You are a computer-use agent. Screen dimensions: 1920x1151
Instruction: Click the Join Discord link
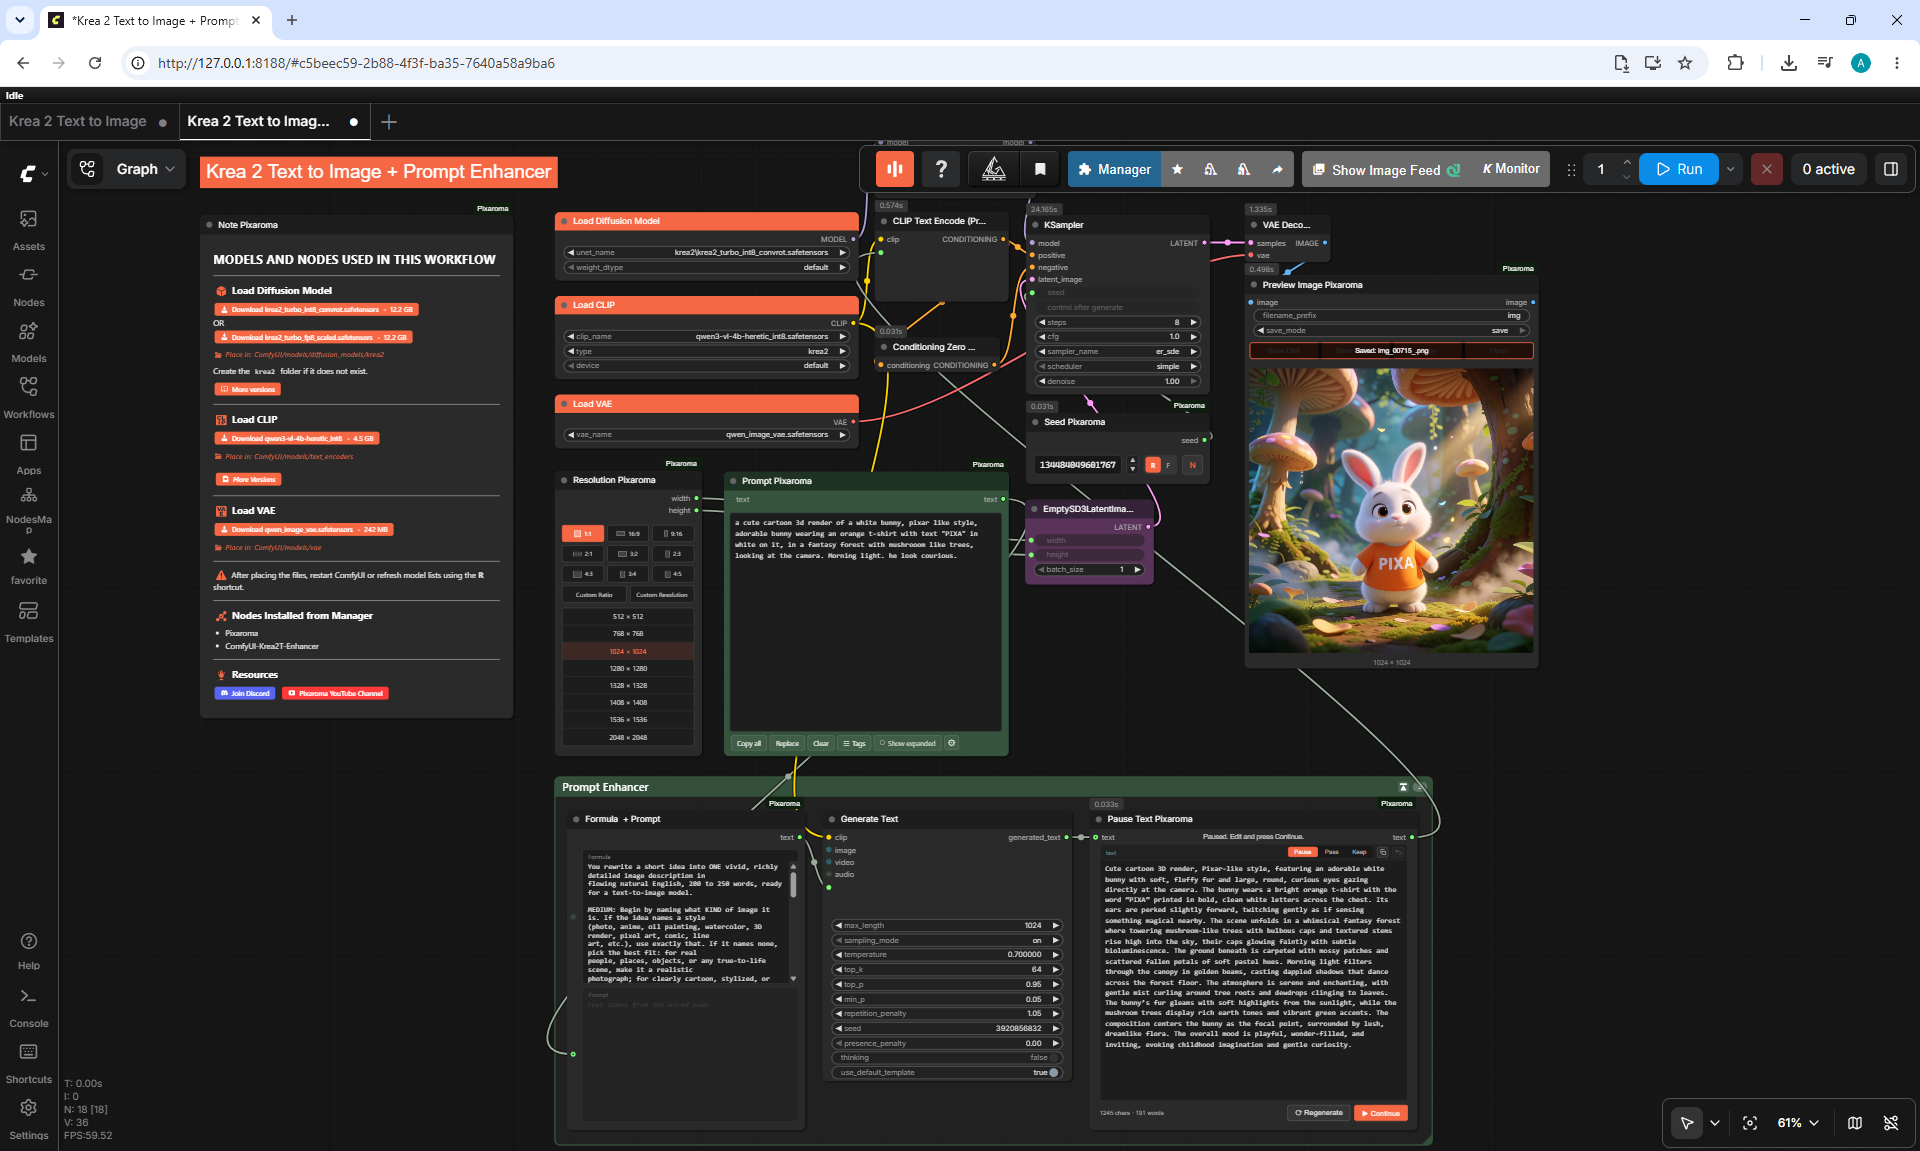pyautogui.click(x=245, y=693)
